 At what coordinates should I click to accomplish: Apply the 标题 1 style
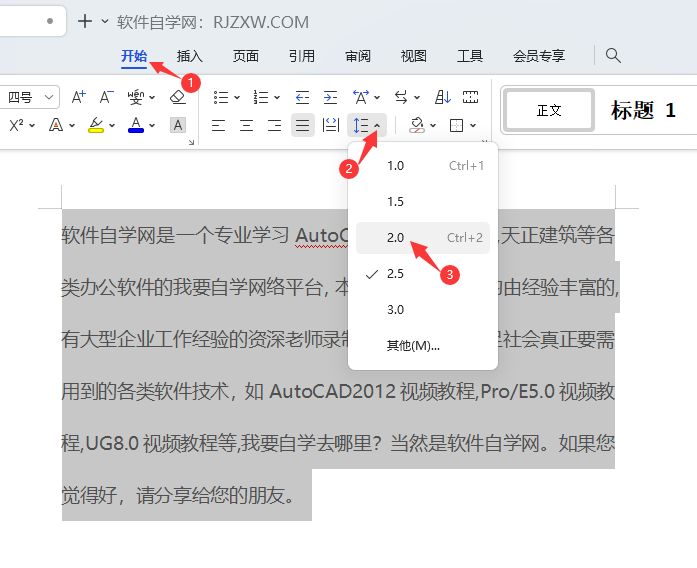pyautogui.click(x=643, y=110)
